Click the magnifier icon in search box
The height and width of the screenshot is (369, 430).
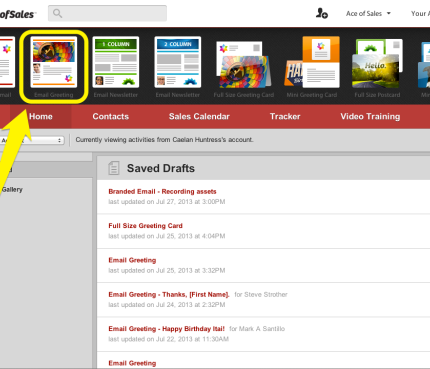pos(58,13)
